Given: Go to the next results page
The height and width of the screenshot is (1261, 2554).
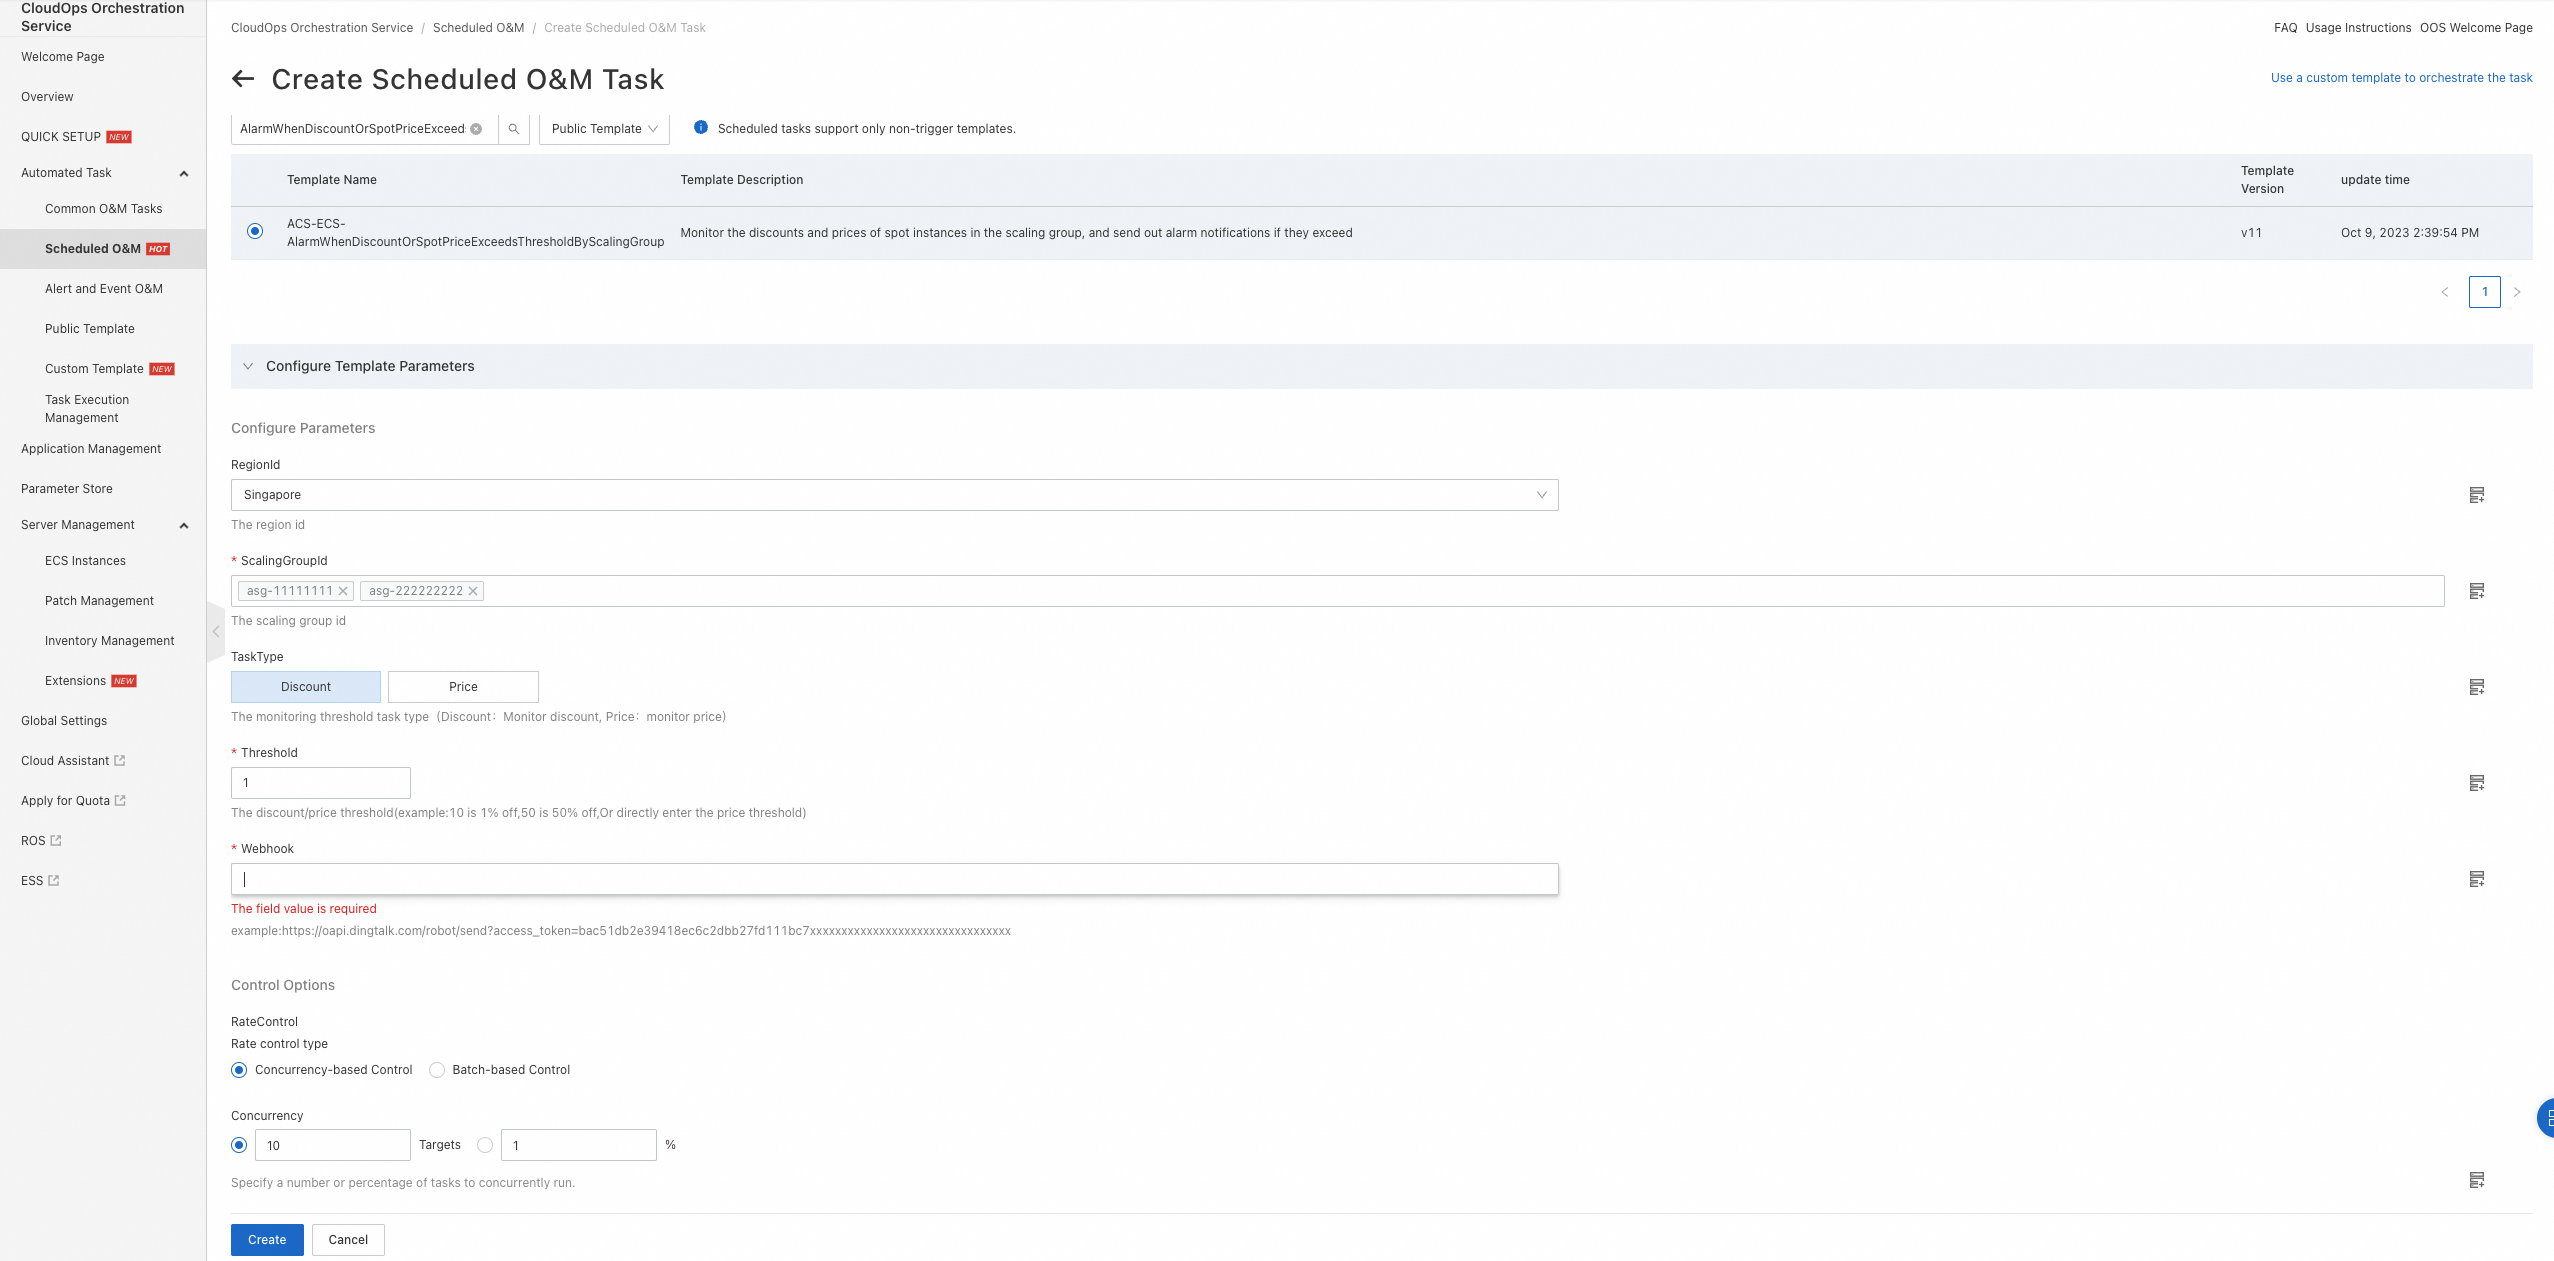Looking at the screenshot, I should click(2517, 292).
